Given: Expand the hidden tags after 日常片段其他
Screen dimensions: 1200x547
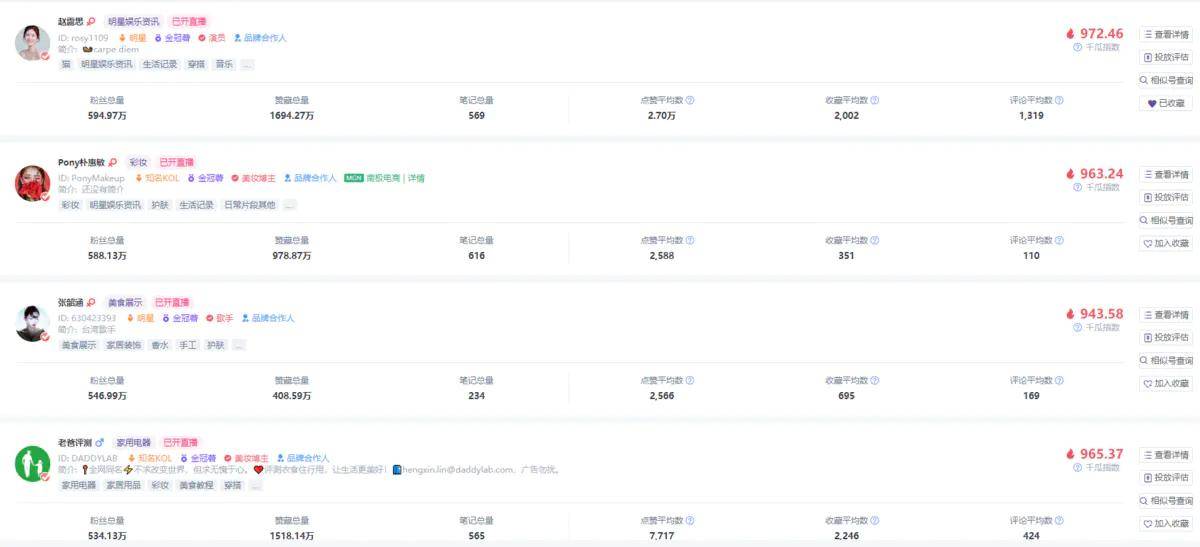Looking at the screenshot, I should pos(289,205).
